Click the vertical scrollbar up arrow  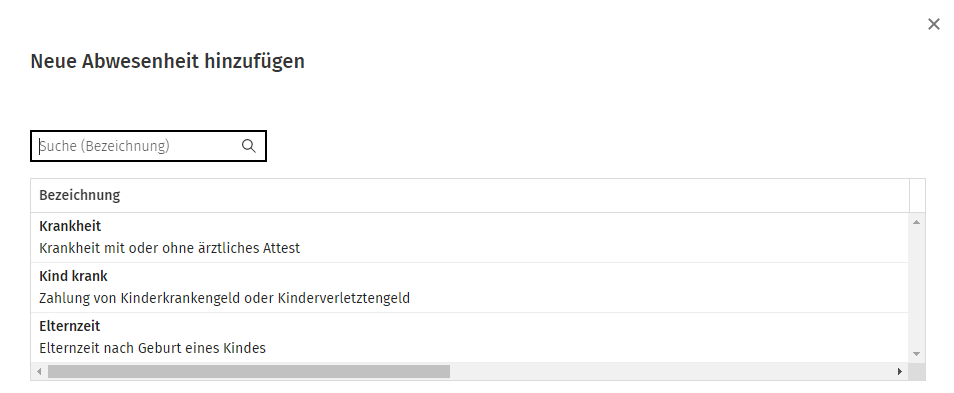click(916, 222)
